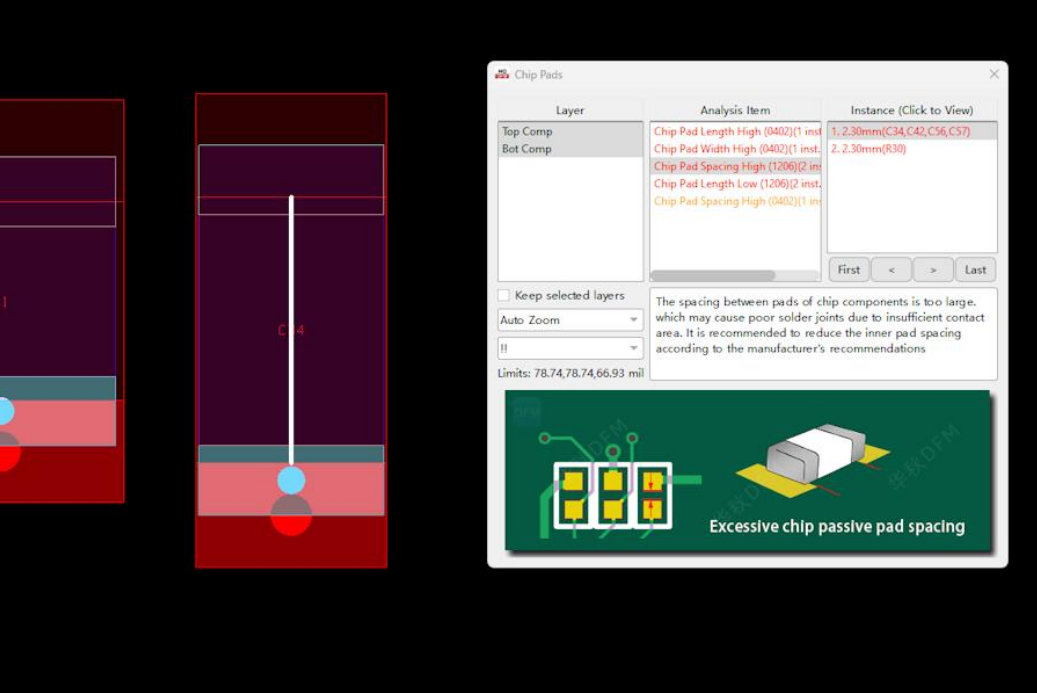Enable the Keep selected layers checkbox
The height and width of the screenshot is (693, 1037).
point(504,295)
